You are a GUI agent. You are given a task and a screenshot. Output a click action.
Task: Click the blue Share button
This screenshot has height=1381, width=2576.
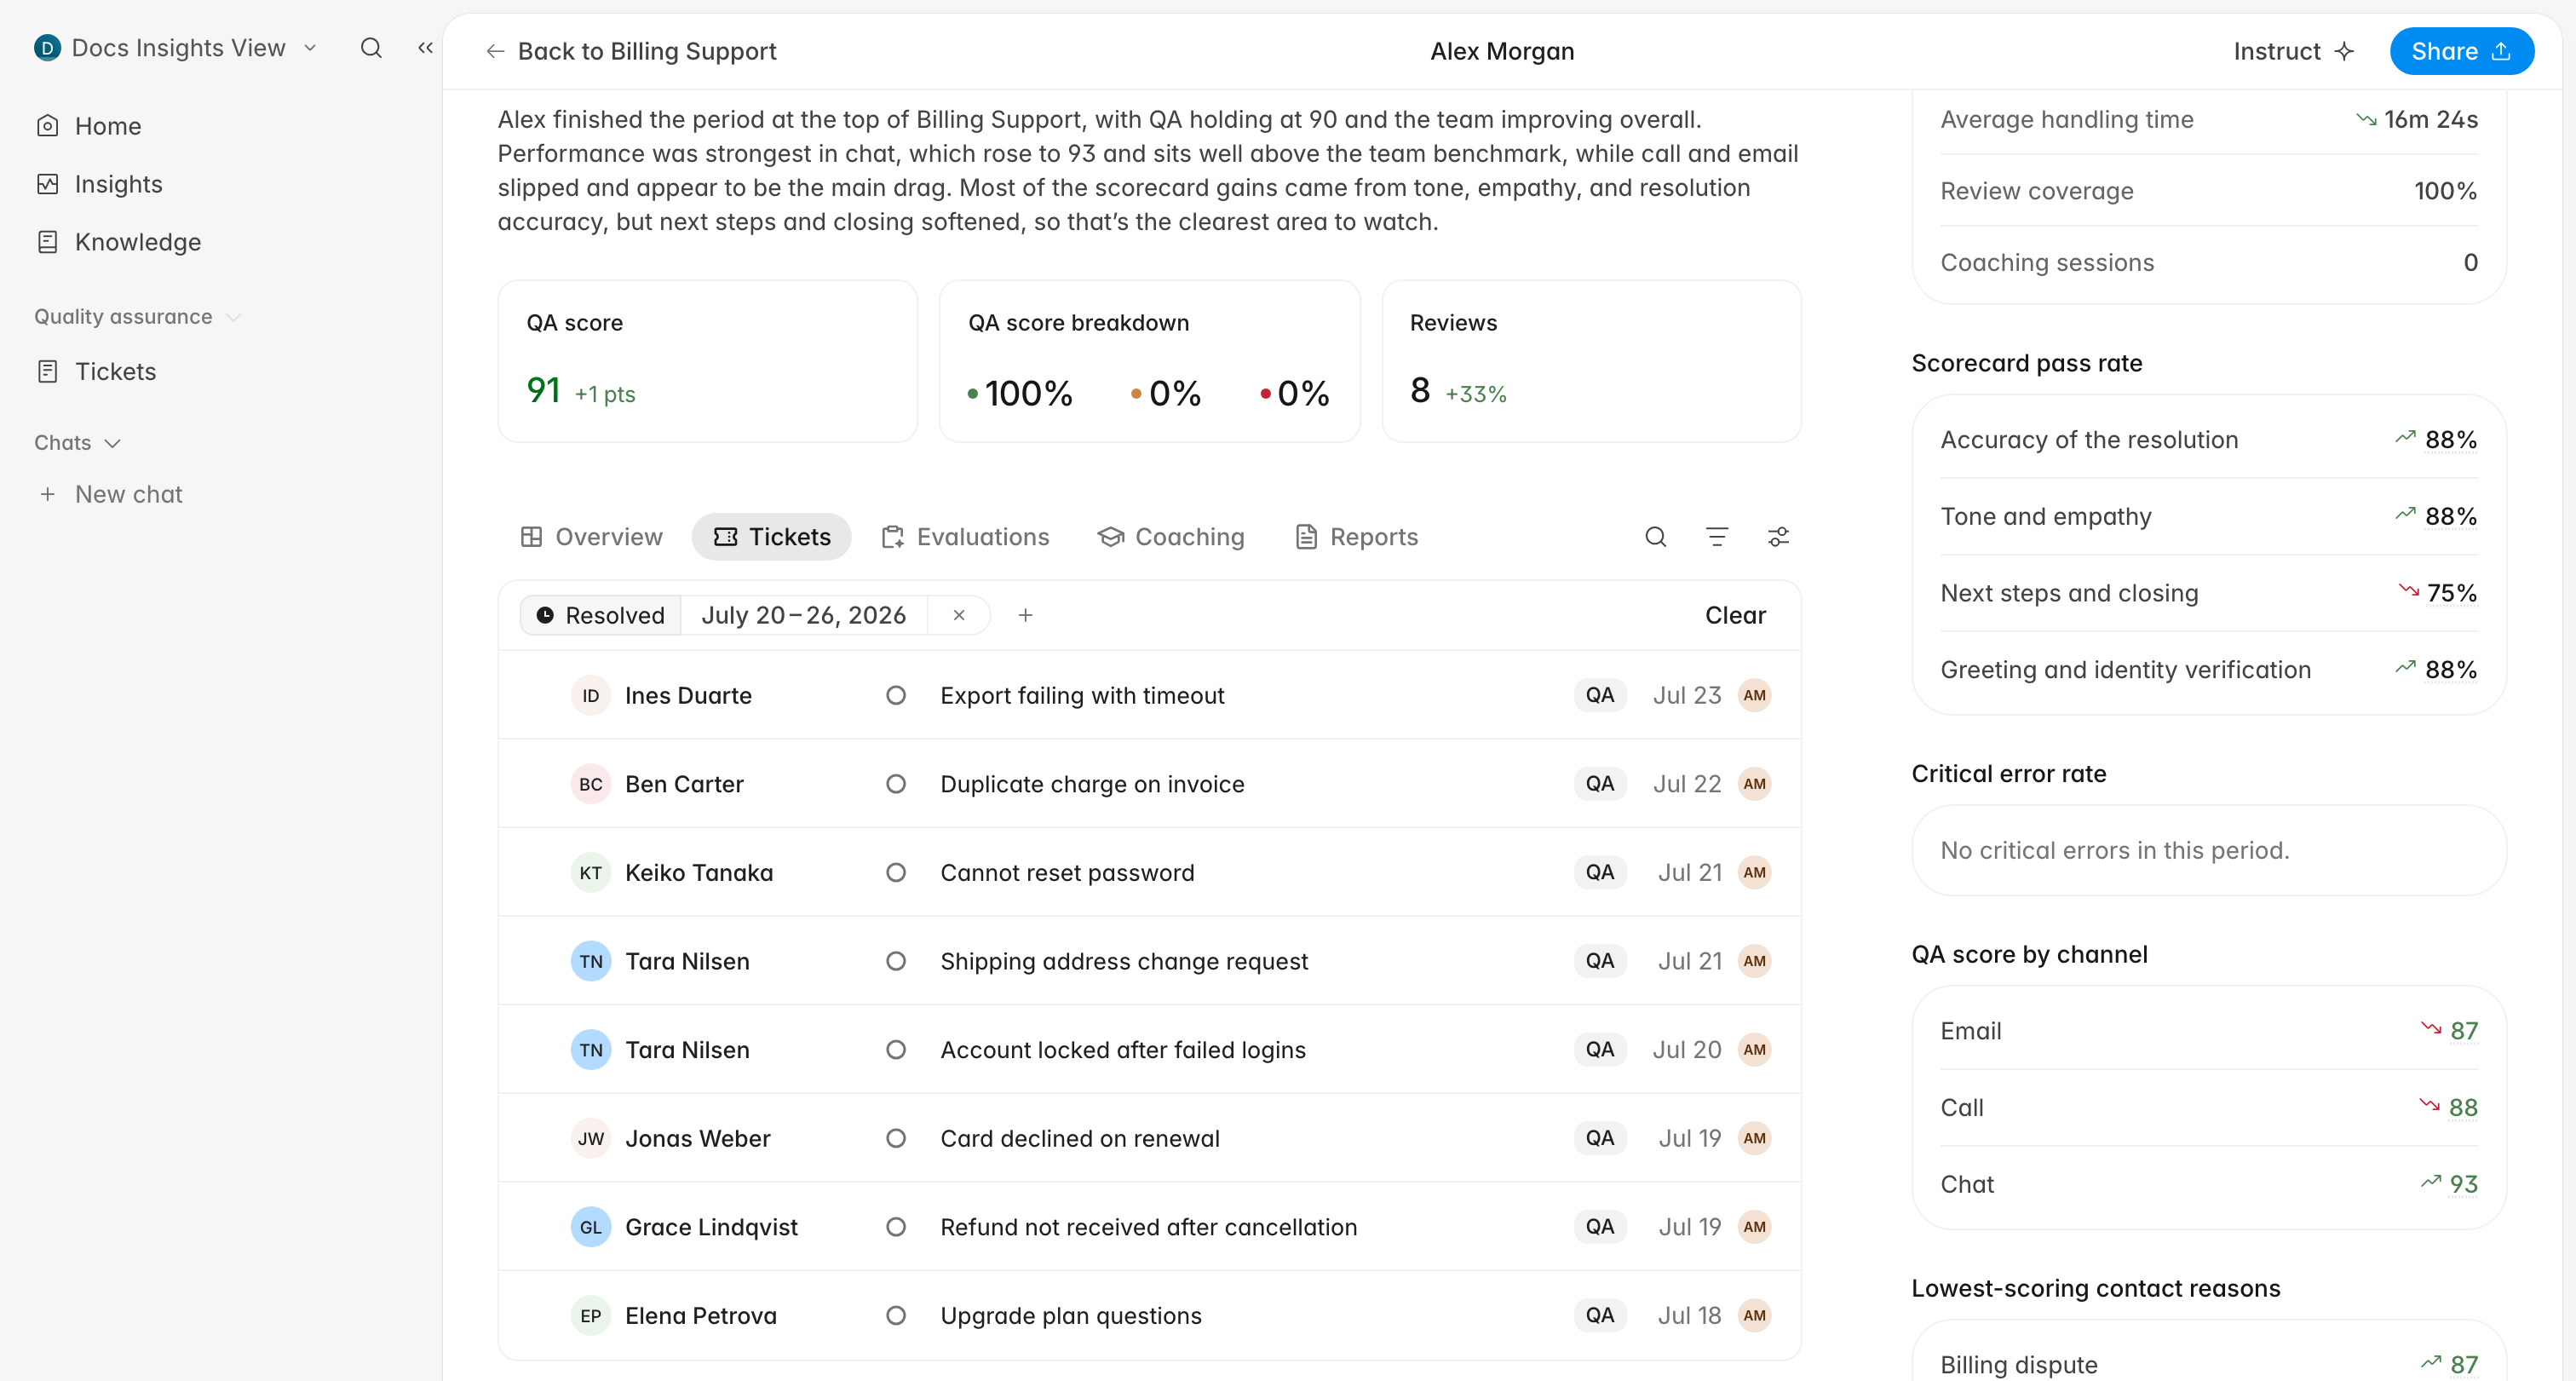[x=2461, y=51]
